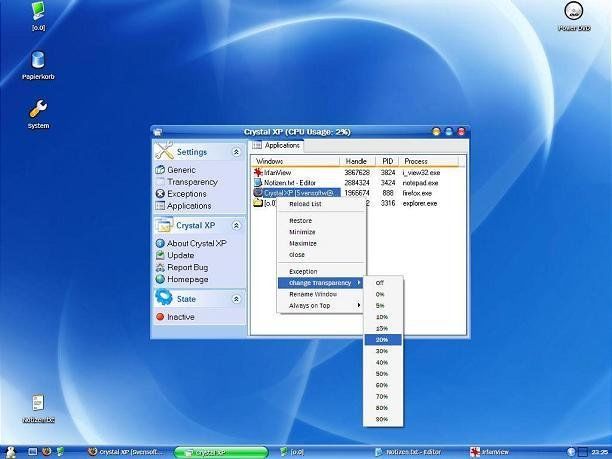Image resolution: width=612 pixels, height=459 pixels.
Task: Open the Change Transparency submenu
Action: point(320,283)
